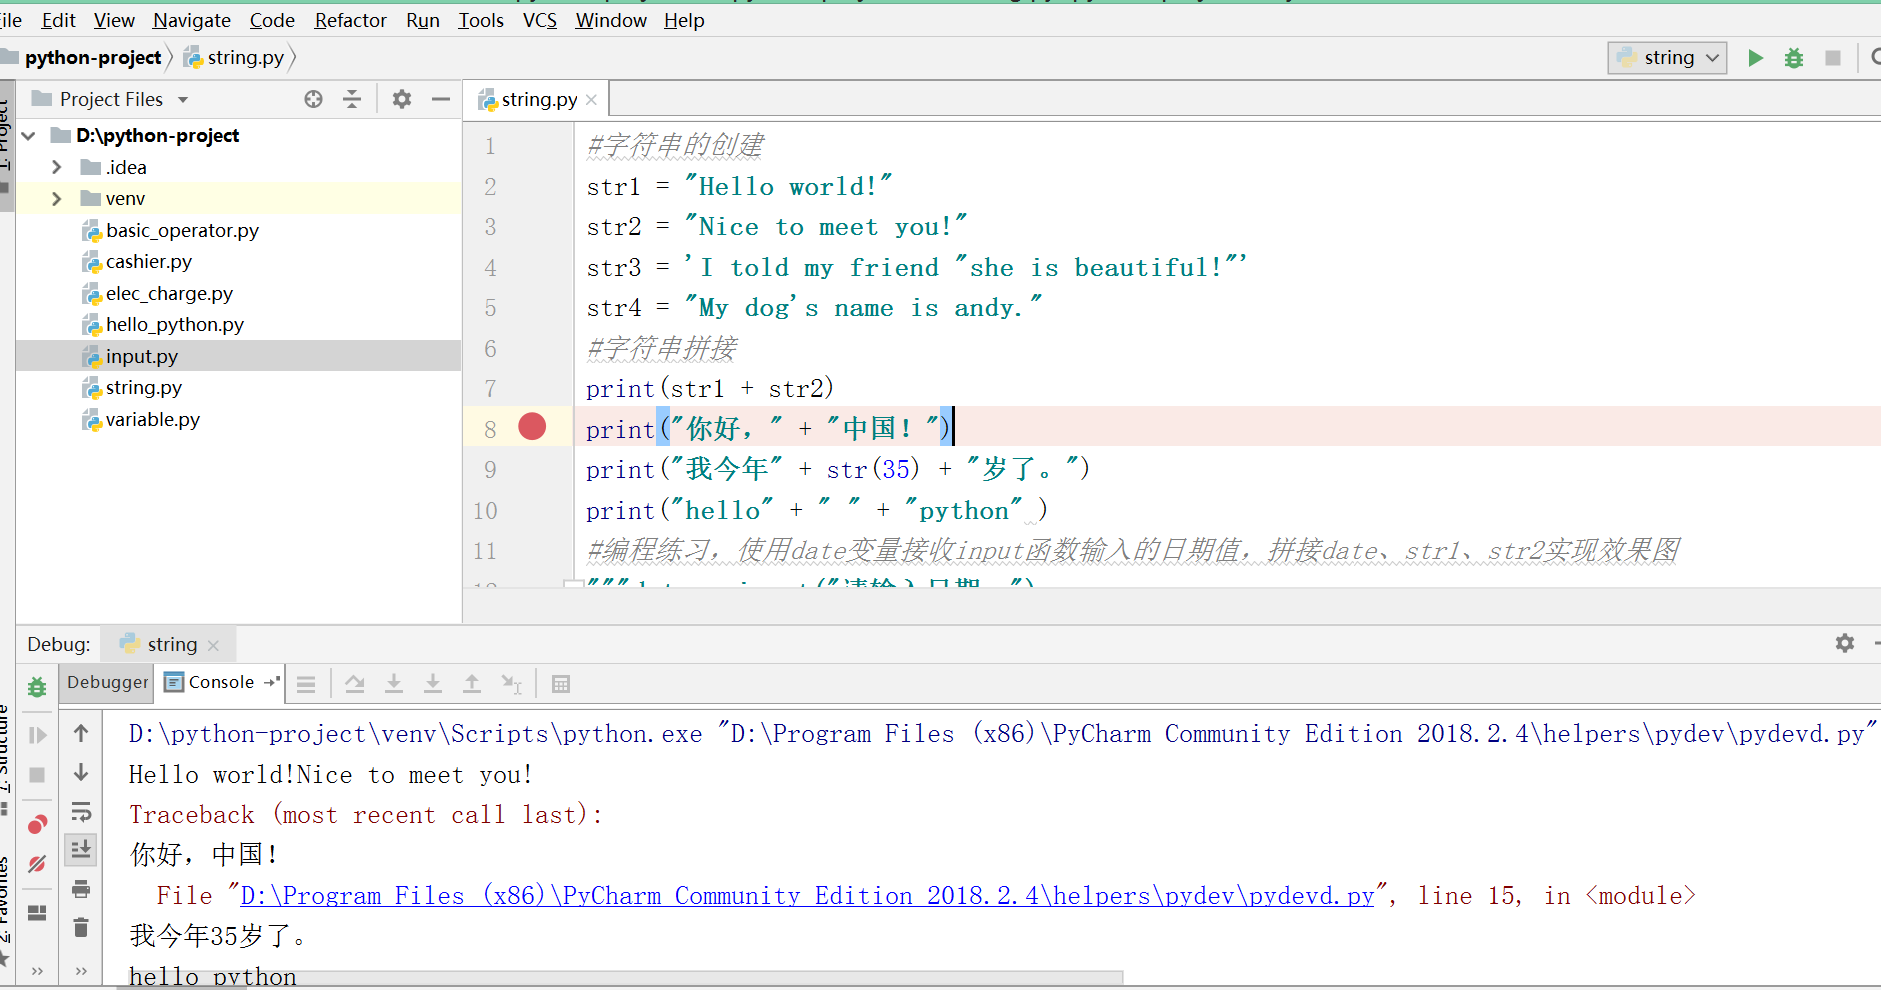Toggle scroll to end of console
This screenshot has height=990, width=1881.
point(81,849)
